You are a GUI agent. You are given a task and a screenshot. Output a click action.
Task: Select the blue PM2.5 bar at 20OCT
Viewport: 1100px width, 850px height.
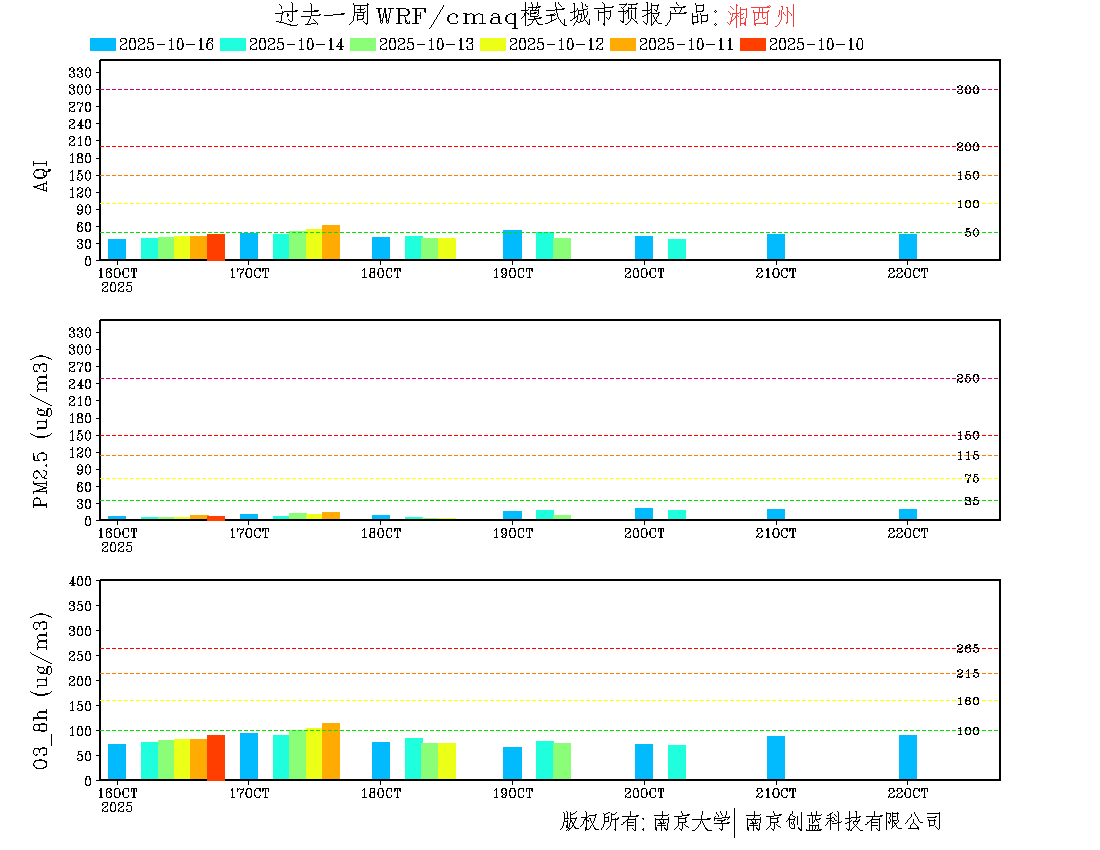tap(644, 514)
